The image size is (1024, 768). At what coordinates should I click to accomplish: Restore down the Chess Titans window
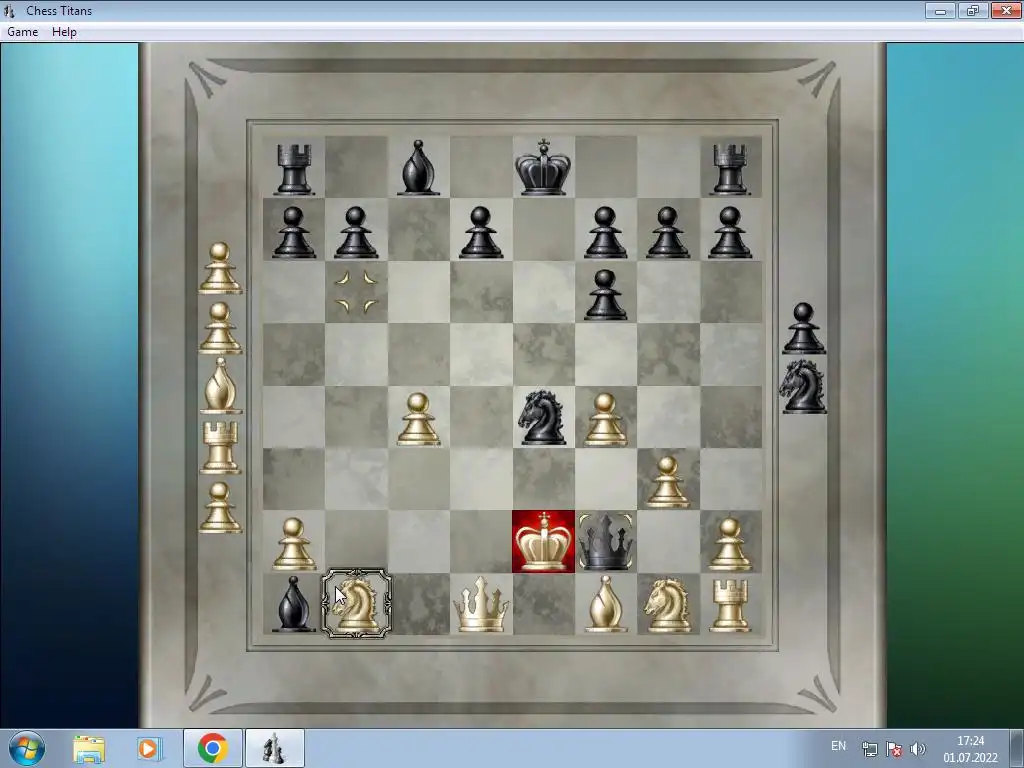(972, 10)
